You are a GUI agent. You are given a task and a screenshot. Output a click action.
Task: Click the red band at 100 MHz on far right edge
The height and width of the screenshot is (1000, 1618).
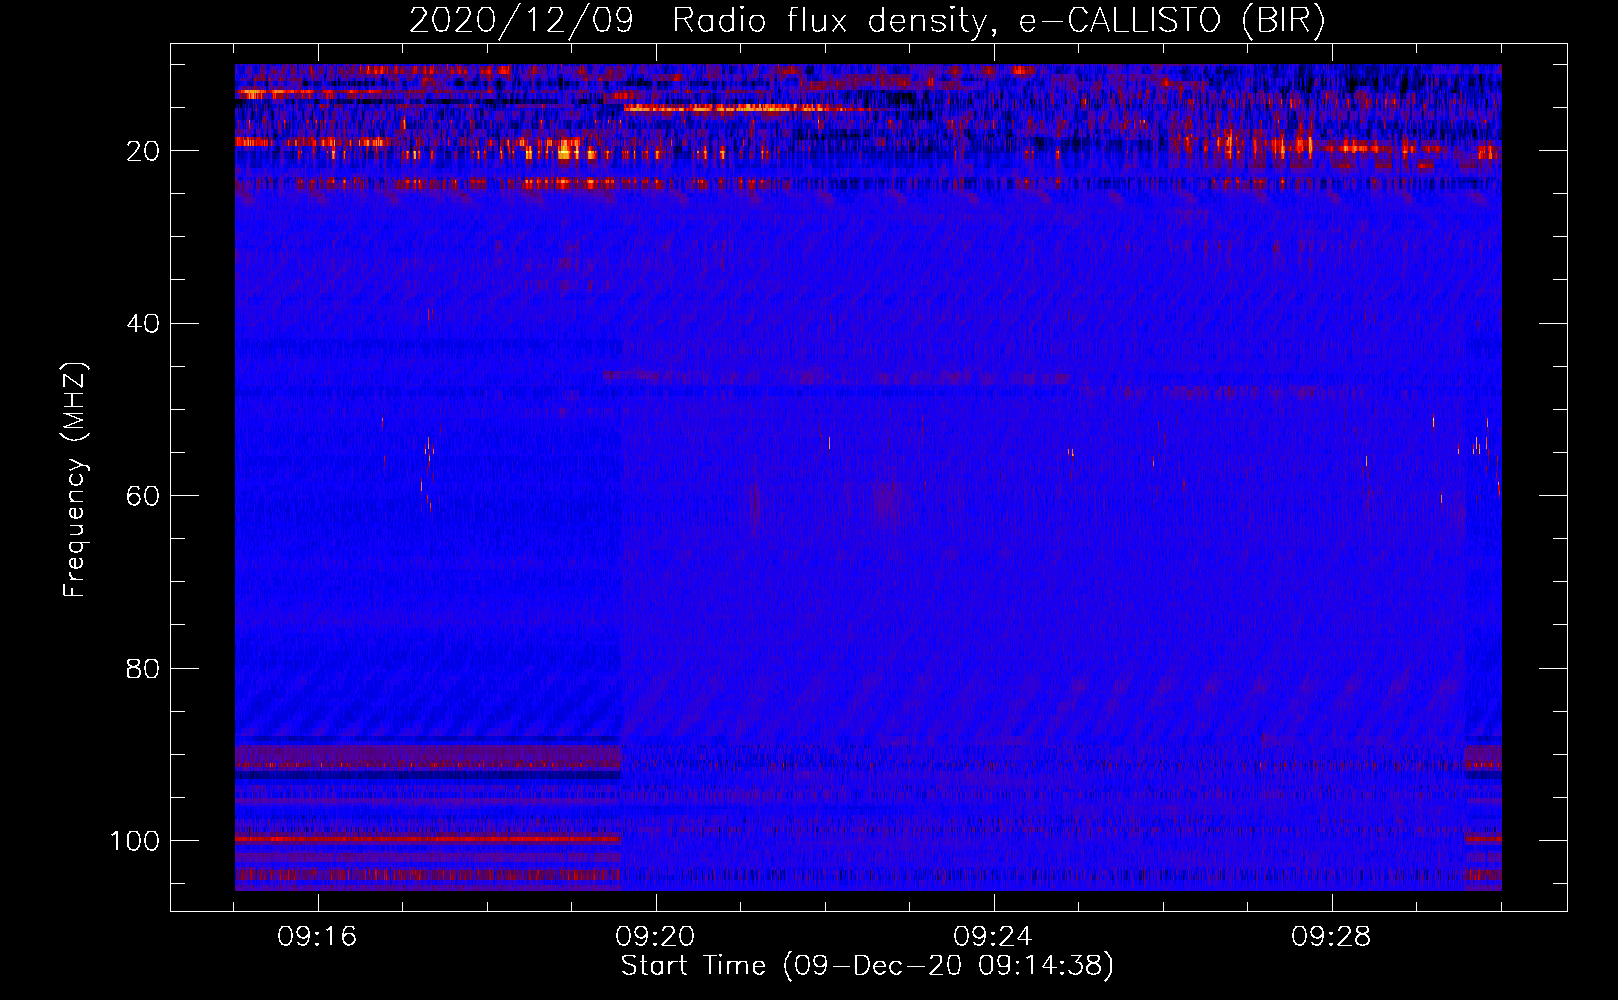coord(1484,840)
